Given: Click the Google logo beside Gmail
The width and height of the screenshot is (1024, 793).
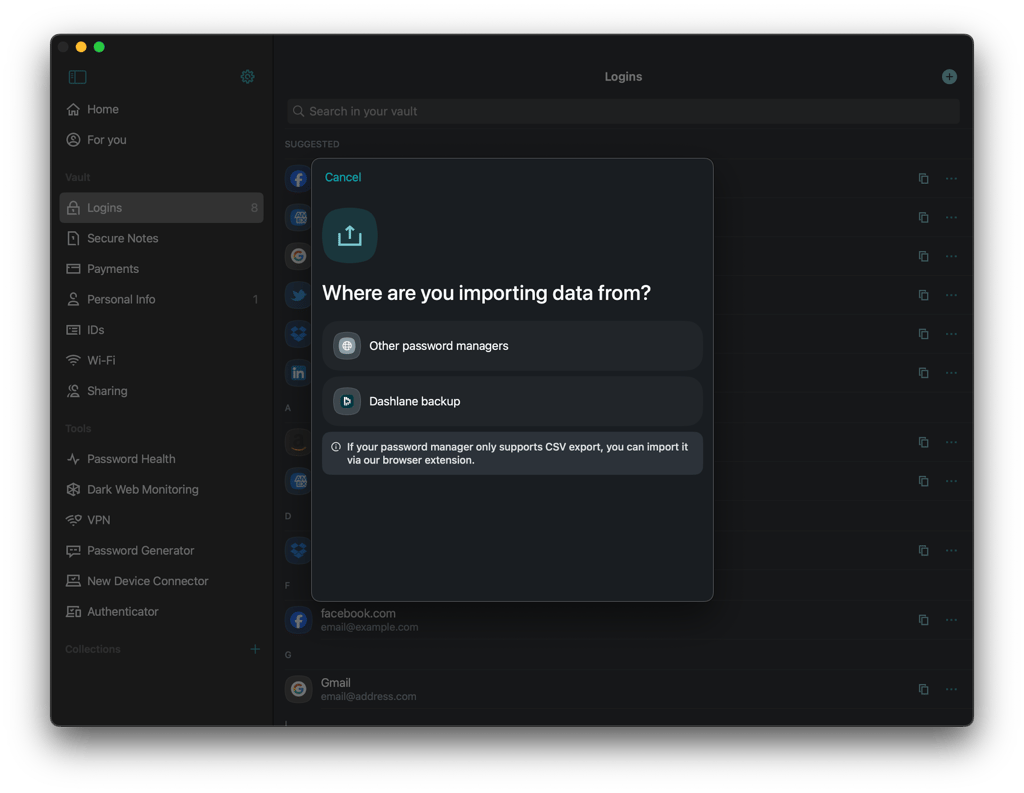Looking at the screenshot, I should (x=298, y=689).
